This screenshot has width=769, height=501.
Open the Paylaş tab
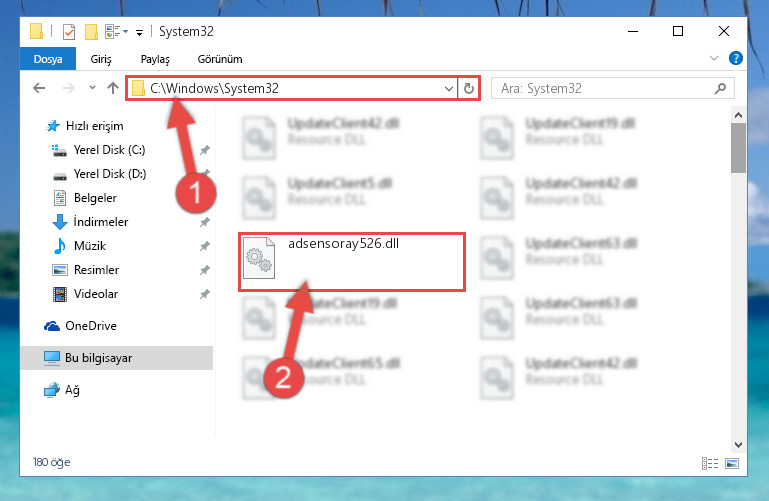(155, 59)
